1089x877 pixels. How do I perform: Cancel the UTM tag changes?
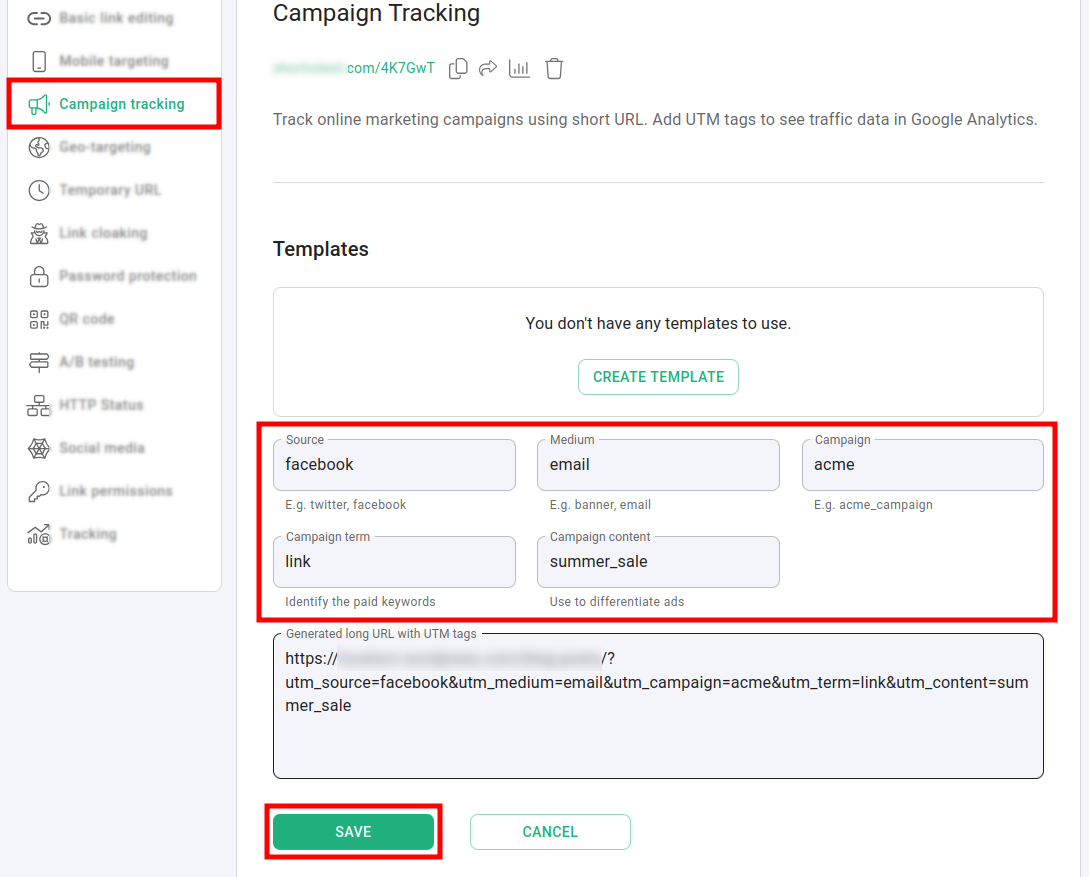coord(550,832)
